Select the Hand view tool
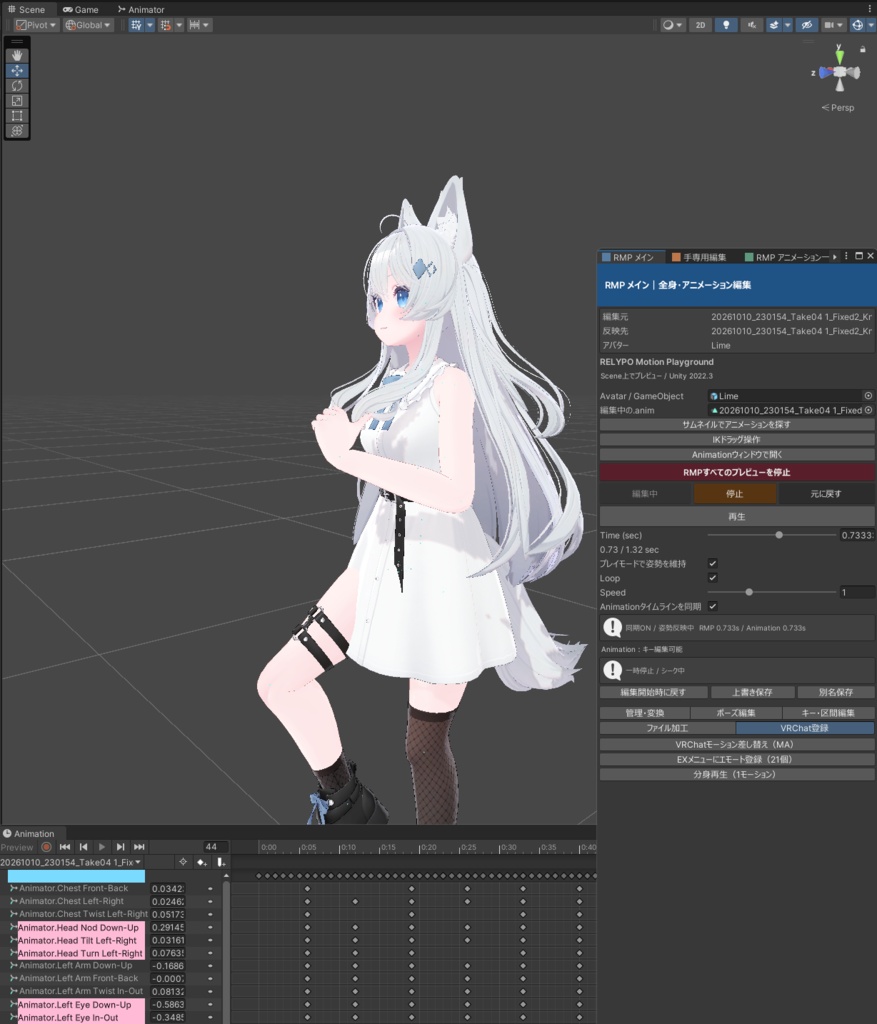The width and height of the screenshot is (877, 1024). pyautogui.click(x=17, y=56)
